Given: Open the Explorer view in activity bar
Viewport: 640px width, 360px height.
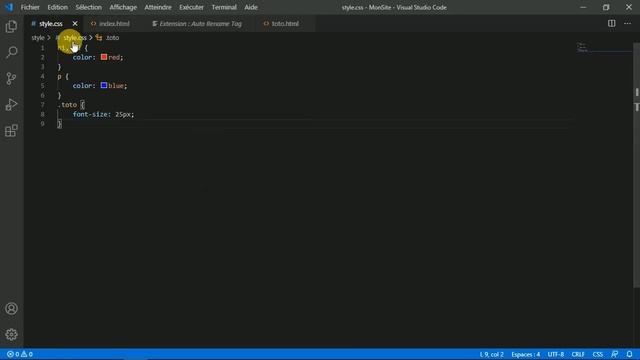Looking at the screenshot, I should pos(11,27).
